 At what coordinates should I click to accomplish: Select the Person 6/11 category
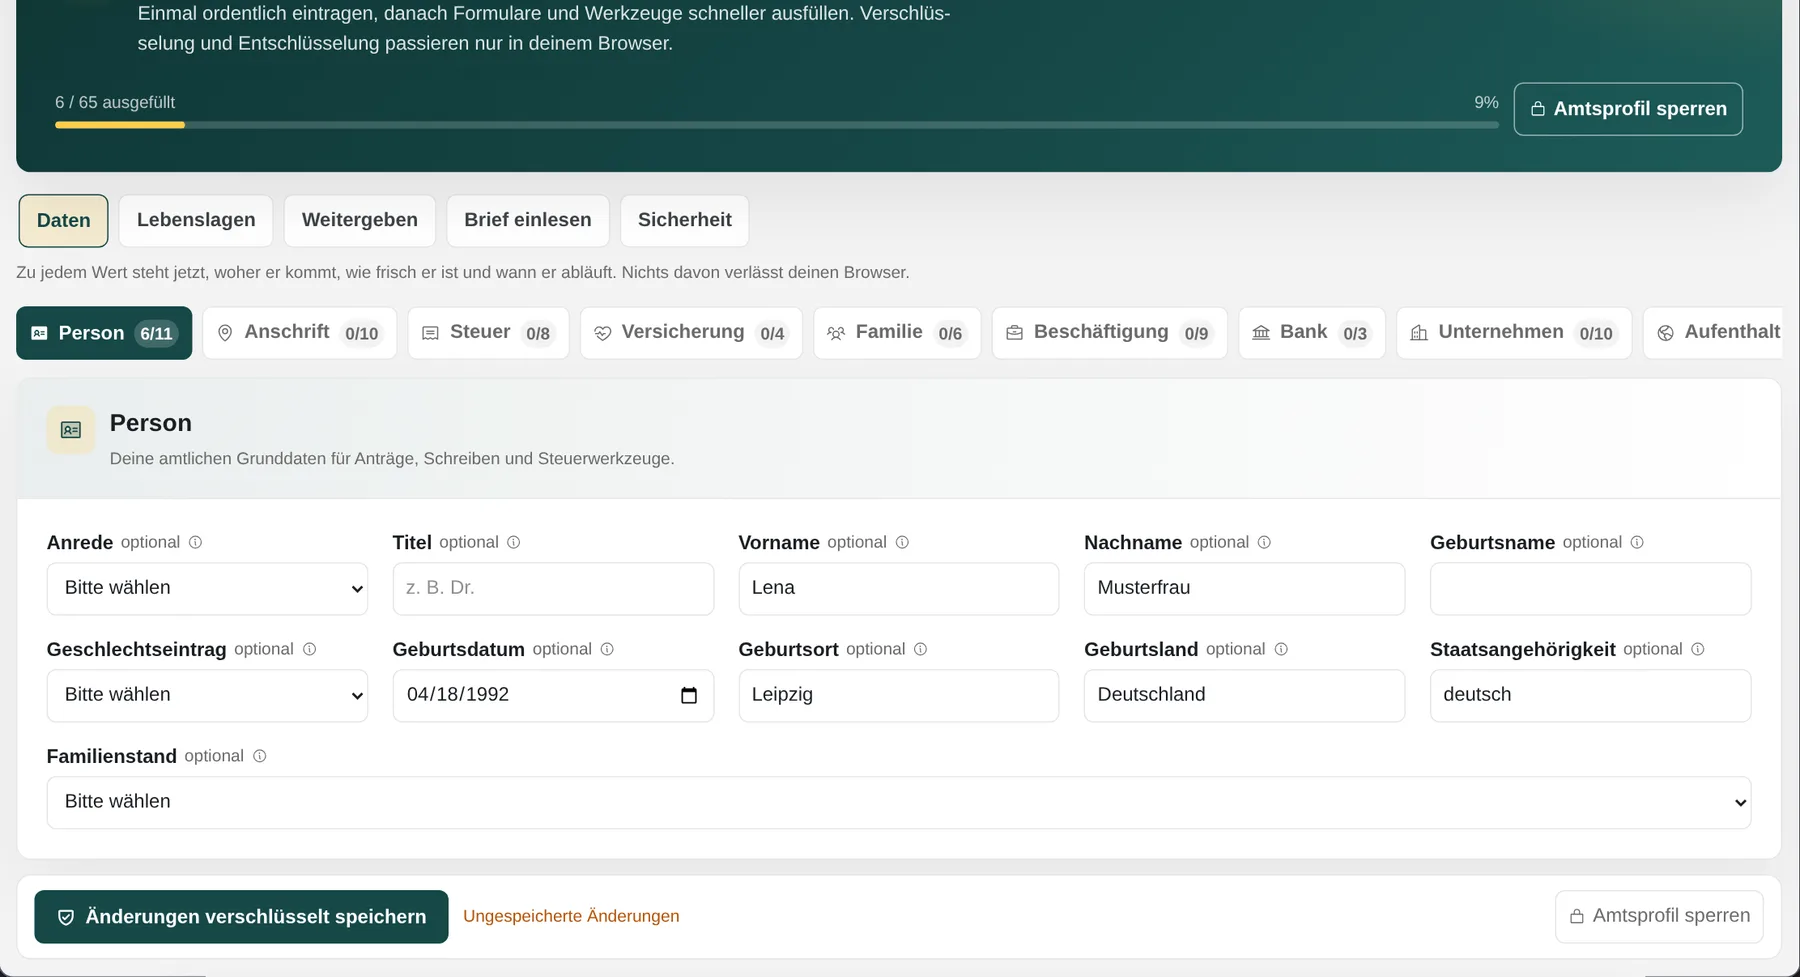[x=104, y=333]
